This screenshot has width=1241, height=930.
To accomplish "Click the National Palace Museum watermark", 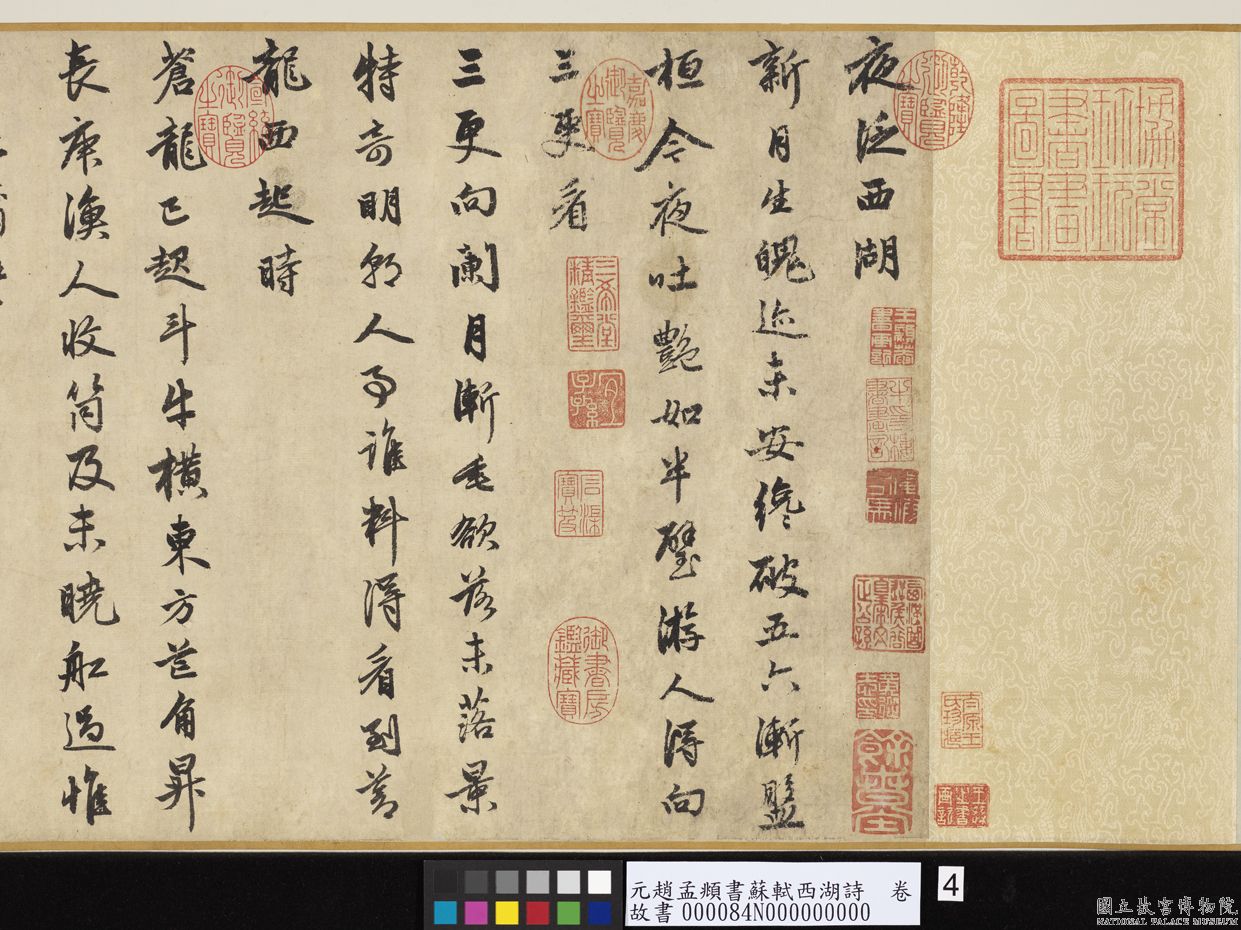I will [x=1165, y=906].
